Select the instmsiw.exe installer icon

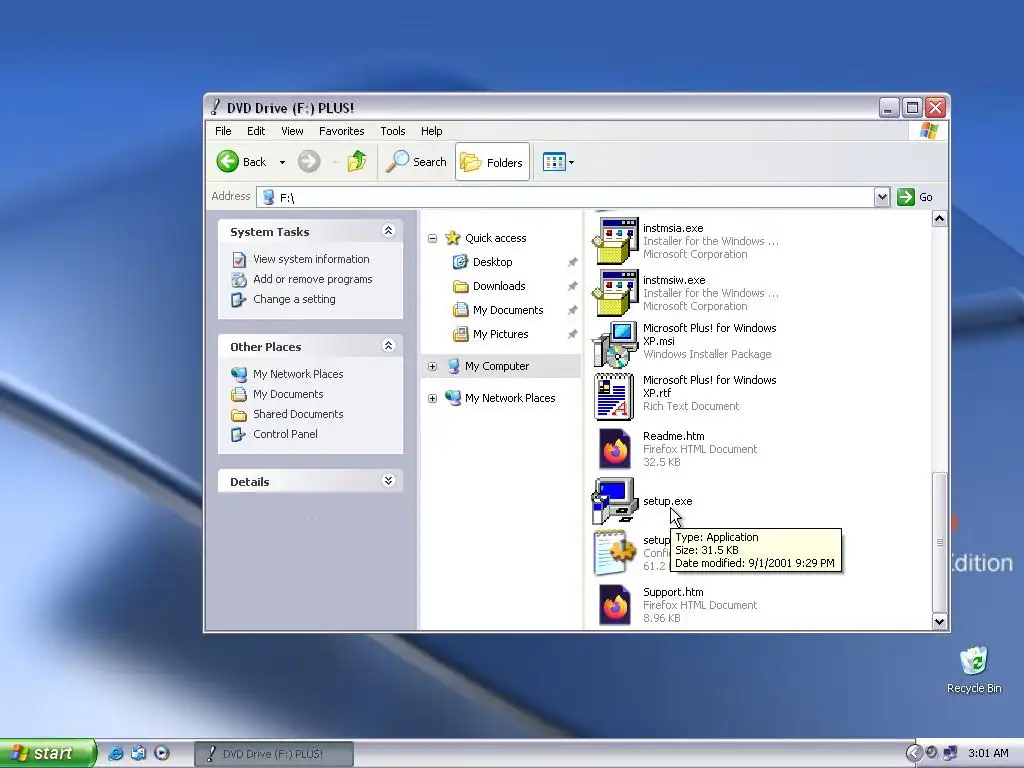[x=615, y=293]
